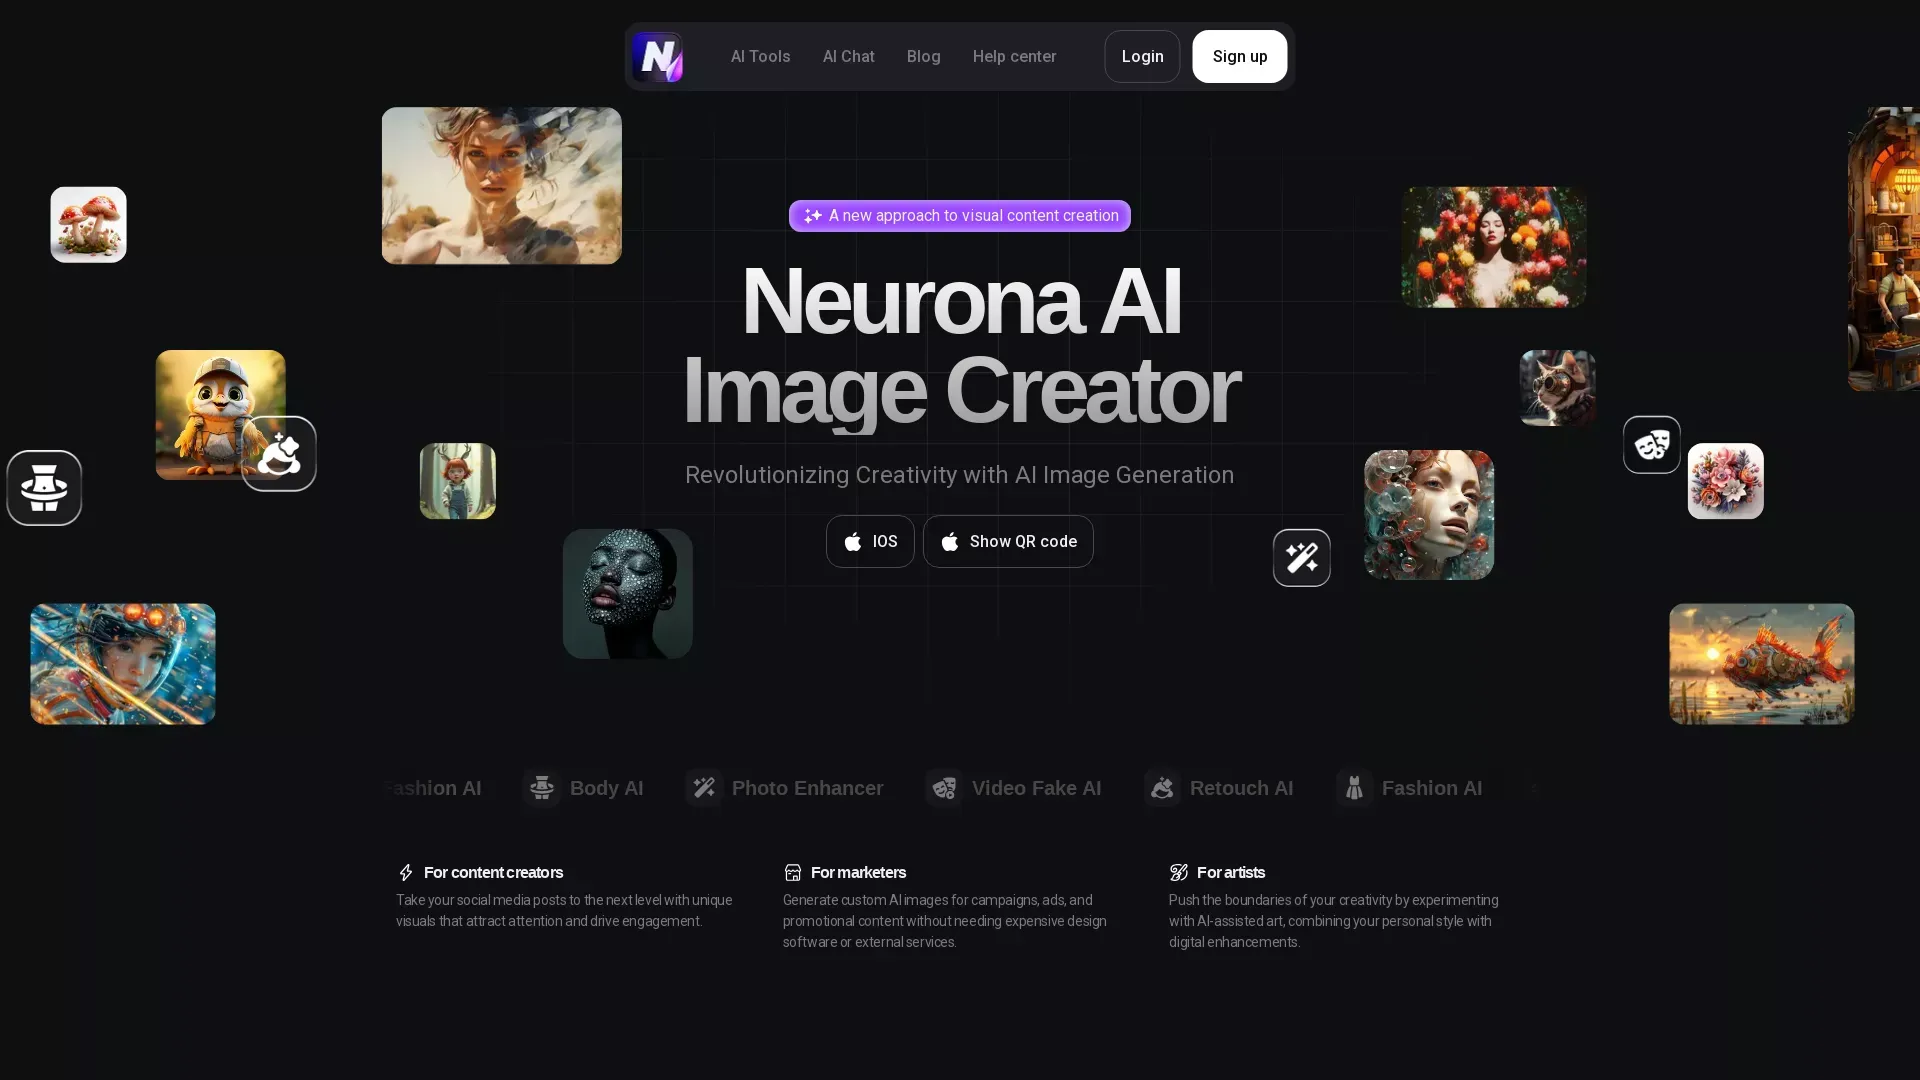
Task: Click the For artists heading
Action: [x=1230, y=873]
